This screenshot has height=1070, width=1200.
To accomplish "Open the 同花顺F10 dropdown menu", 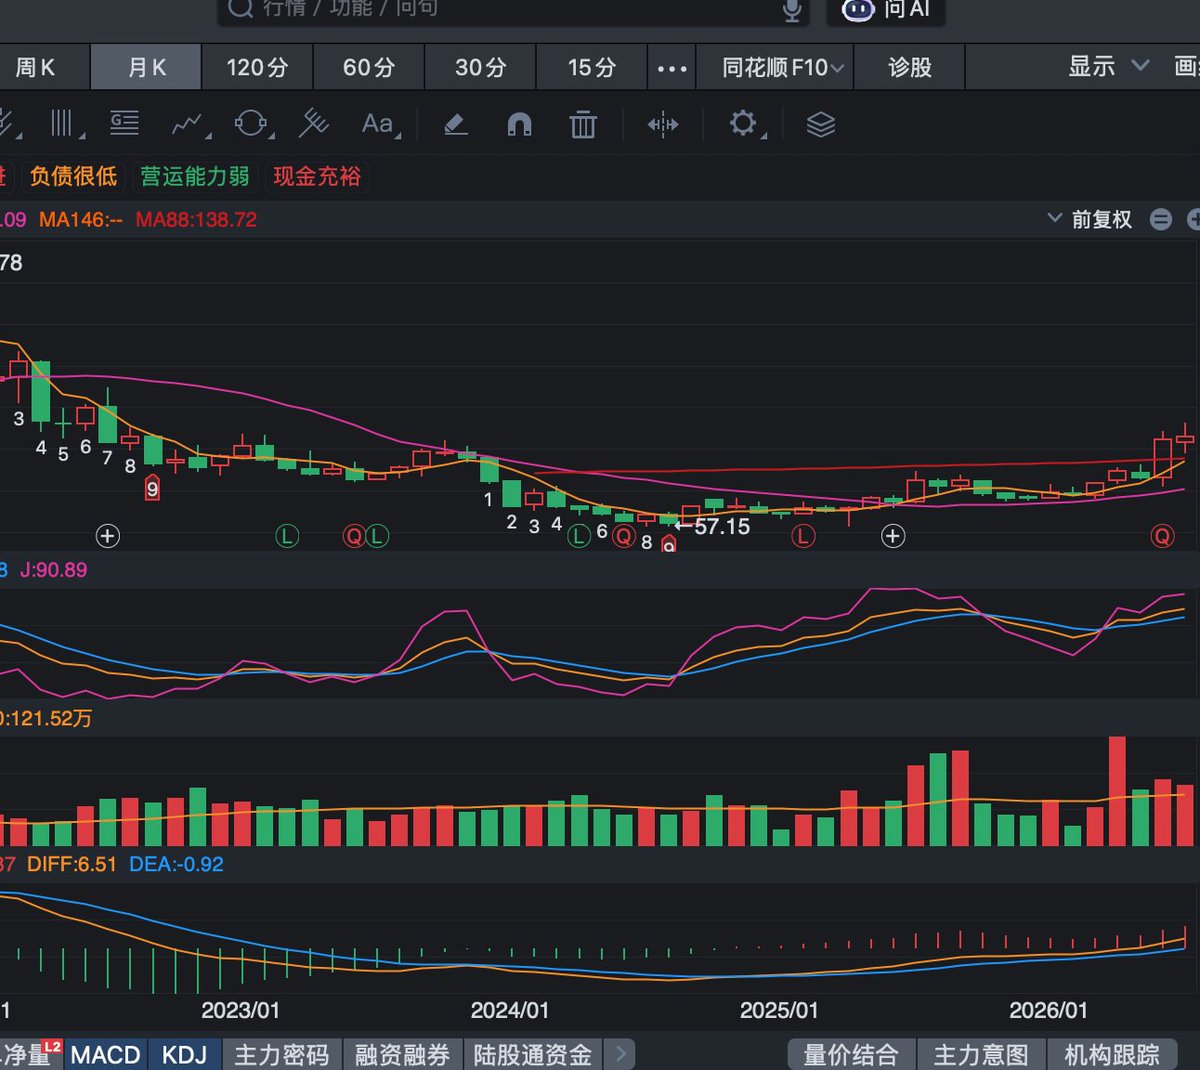I will [x=783, y=67].
